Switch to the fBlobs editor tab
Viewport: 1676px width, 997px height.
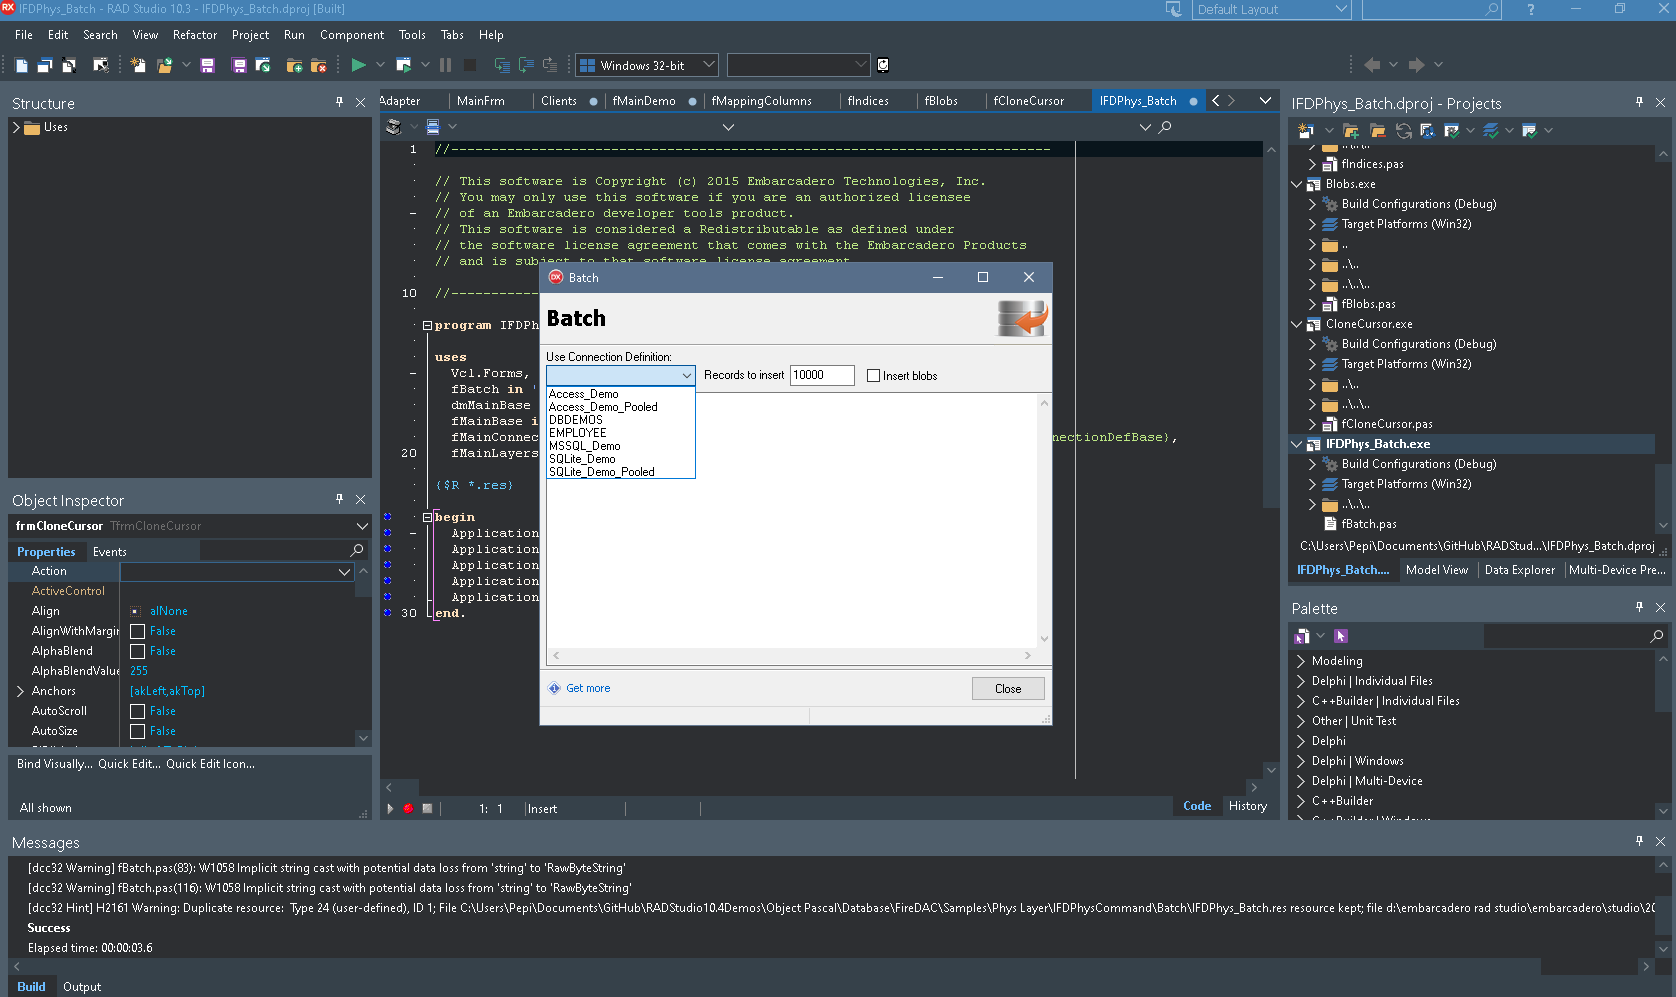[941, 101]
